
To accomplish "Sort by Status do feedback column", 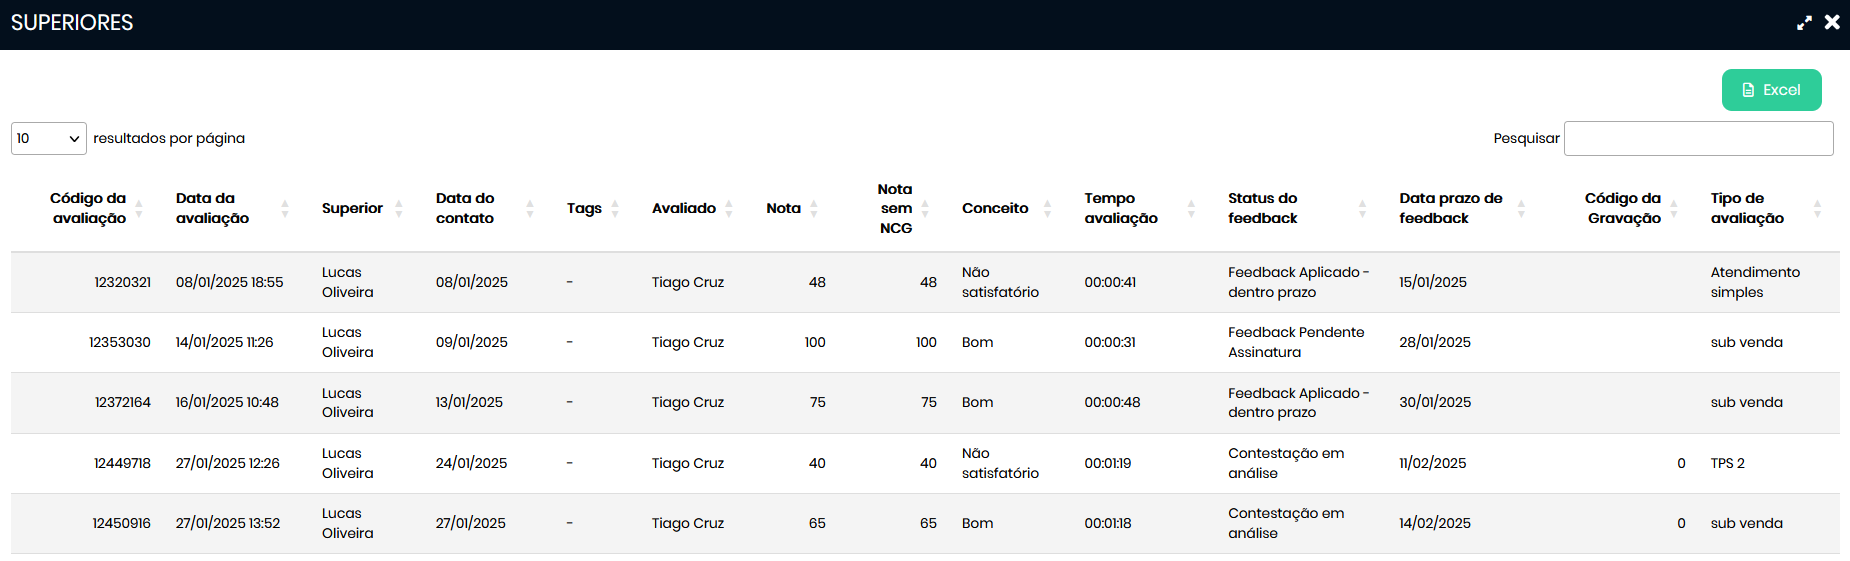I will coord(1262,208).
